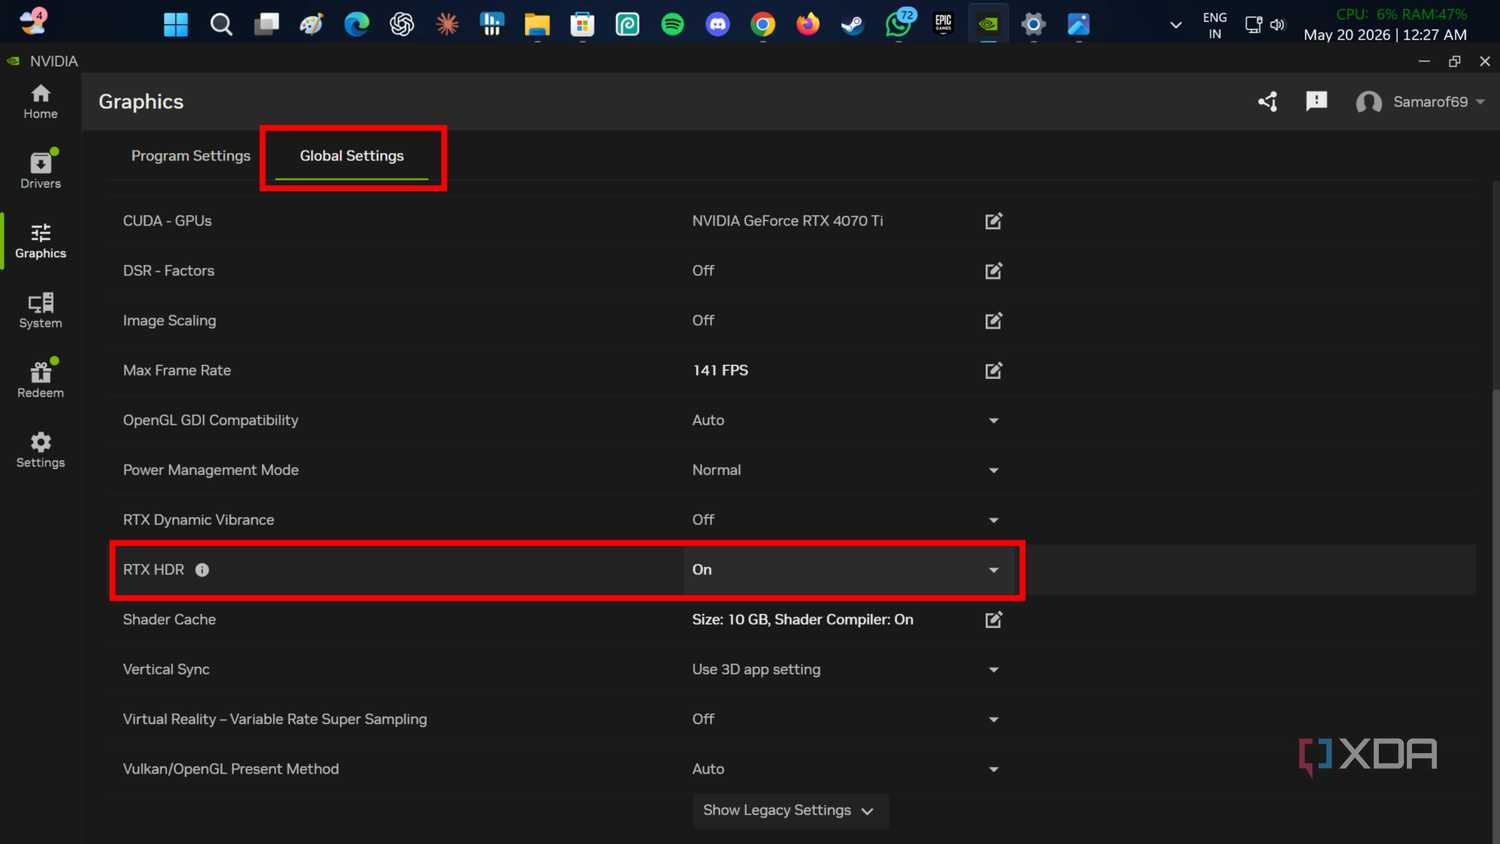Click the ENG IN language indicator

pyautogui.click(x=1215, y=25)
